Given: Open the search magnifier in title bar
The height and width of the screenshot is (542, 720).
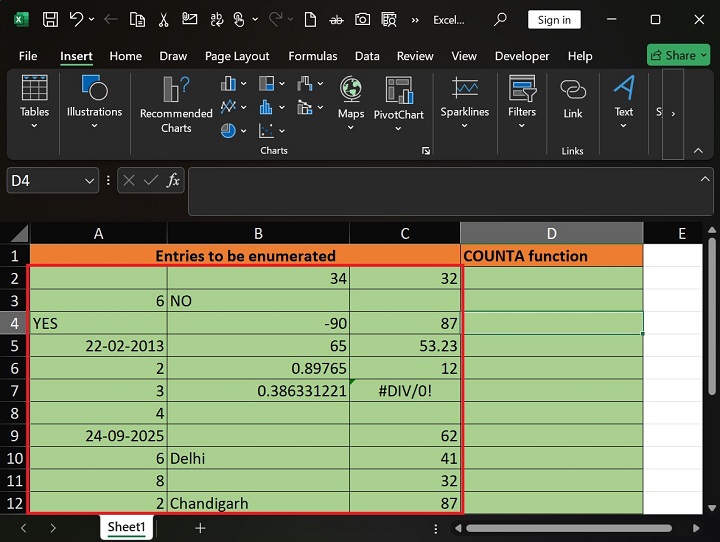Looking at the screenshot, I should tap(501, 19).
